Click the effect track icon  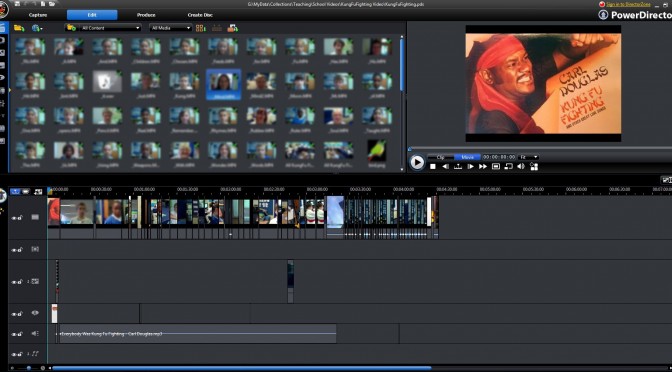coord(35,249)
